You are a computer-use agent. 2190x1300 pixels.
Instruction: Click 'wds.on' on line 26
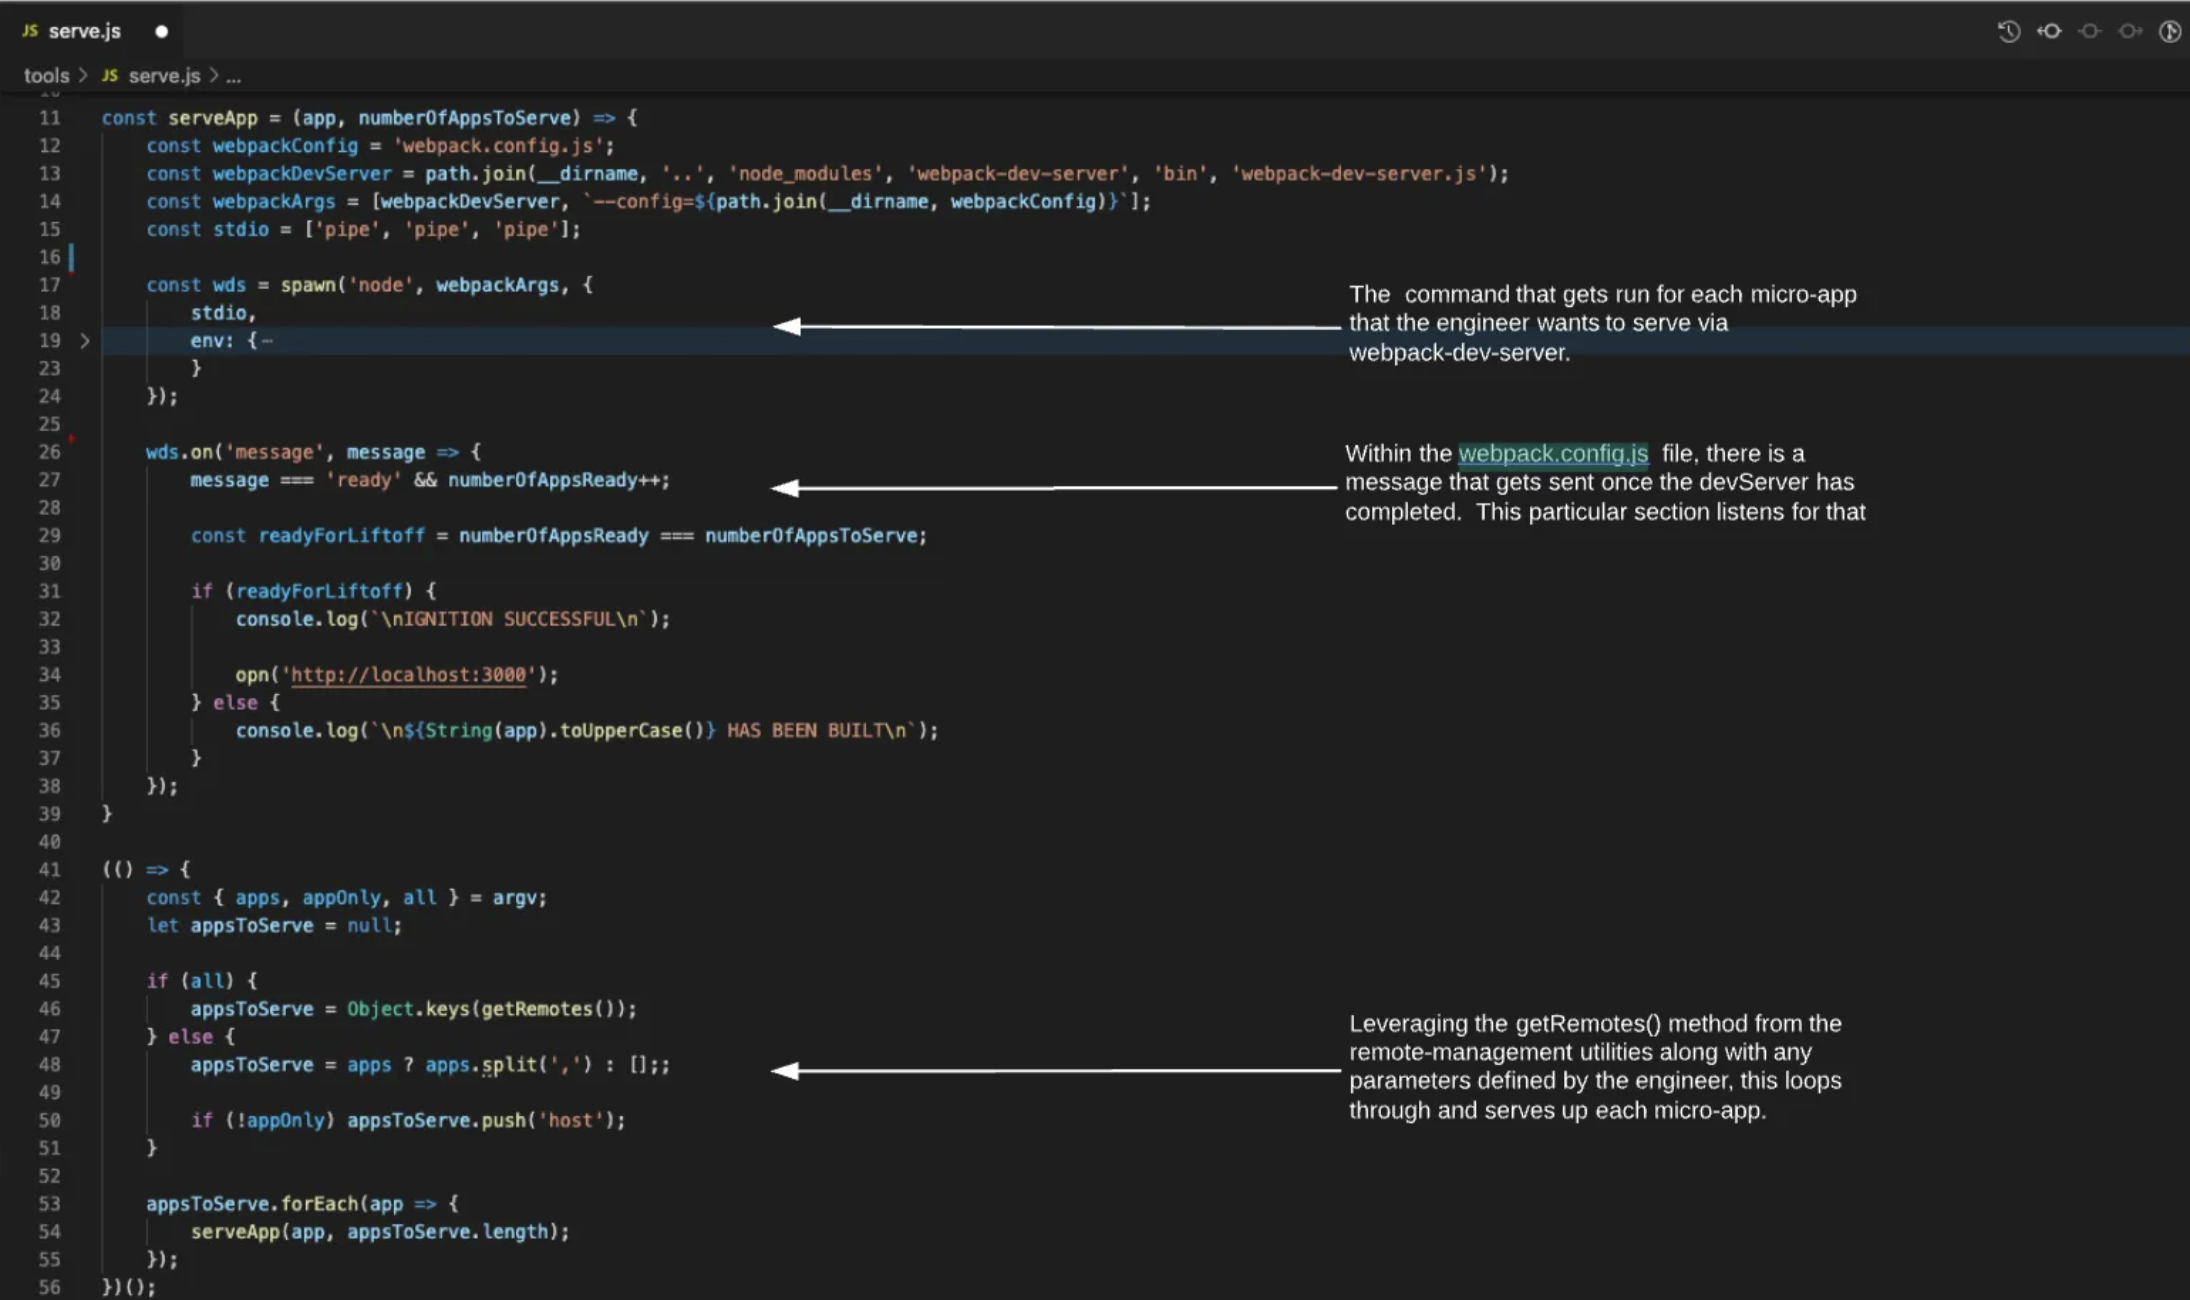(x=179, y=452)
